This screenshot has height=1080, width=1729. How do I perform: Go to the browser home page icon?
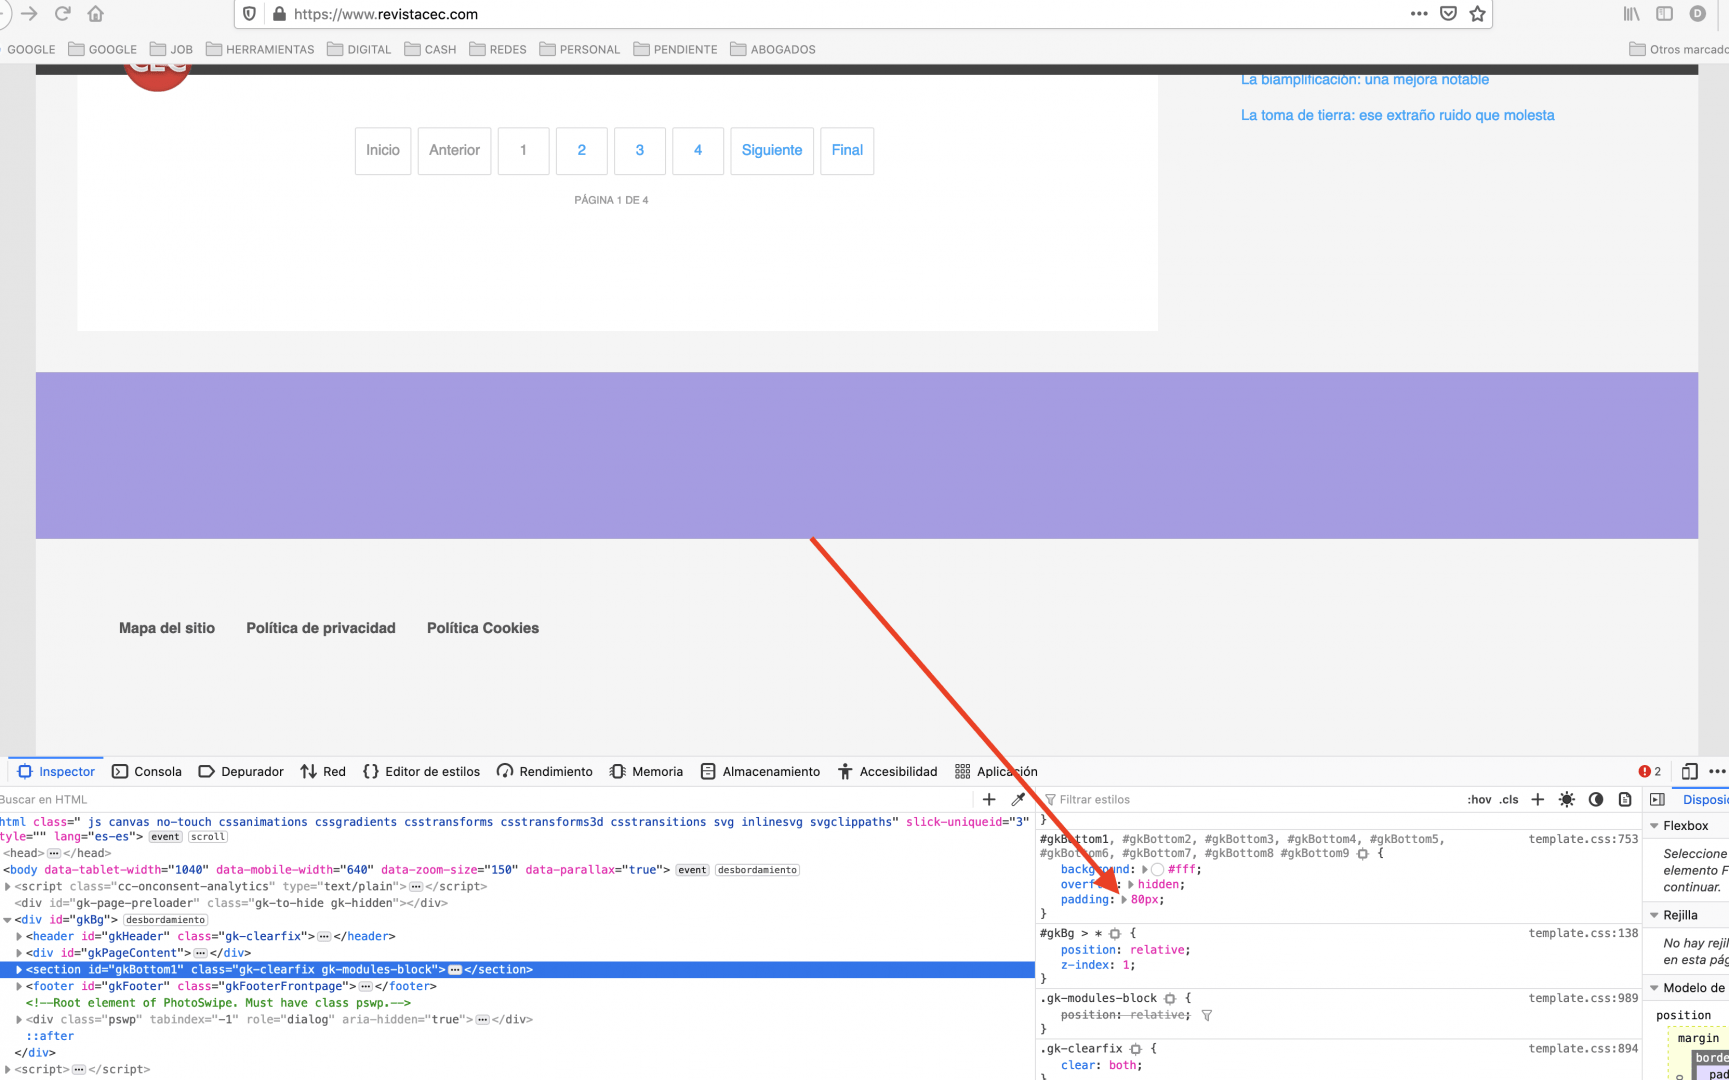tap(96, 14)
